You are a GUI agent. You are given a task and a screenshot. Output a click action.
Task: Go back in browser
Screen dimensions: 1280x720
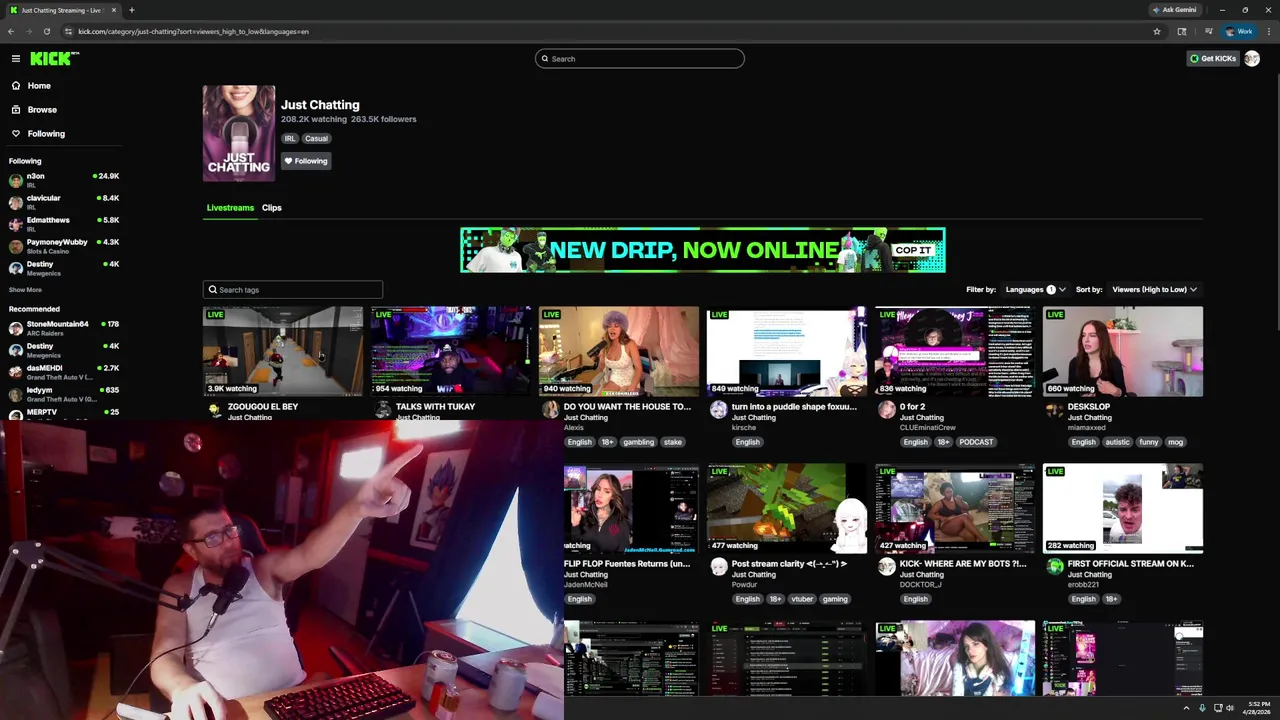click(11, 31)
